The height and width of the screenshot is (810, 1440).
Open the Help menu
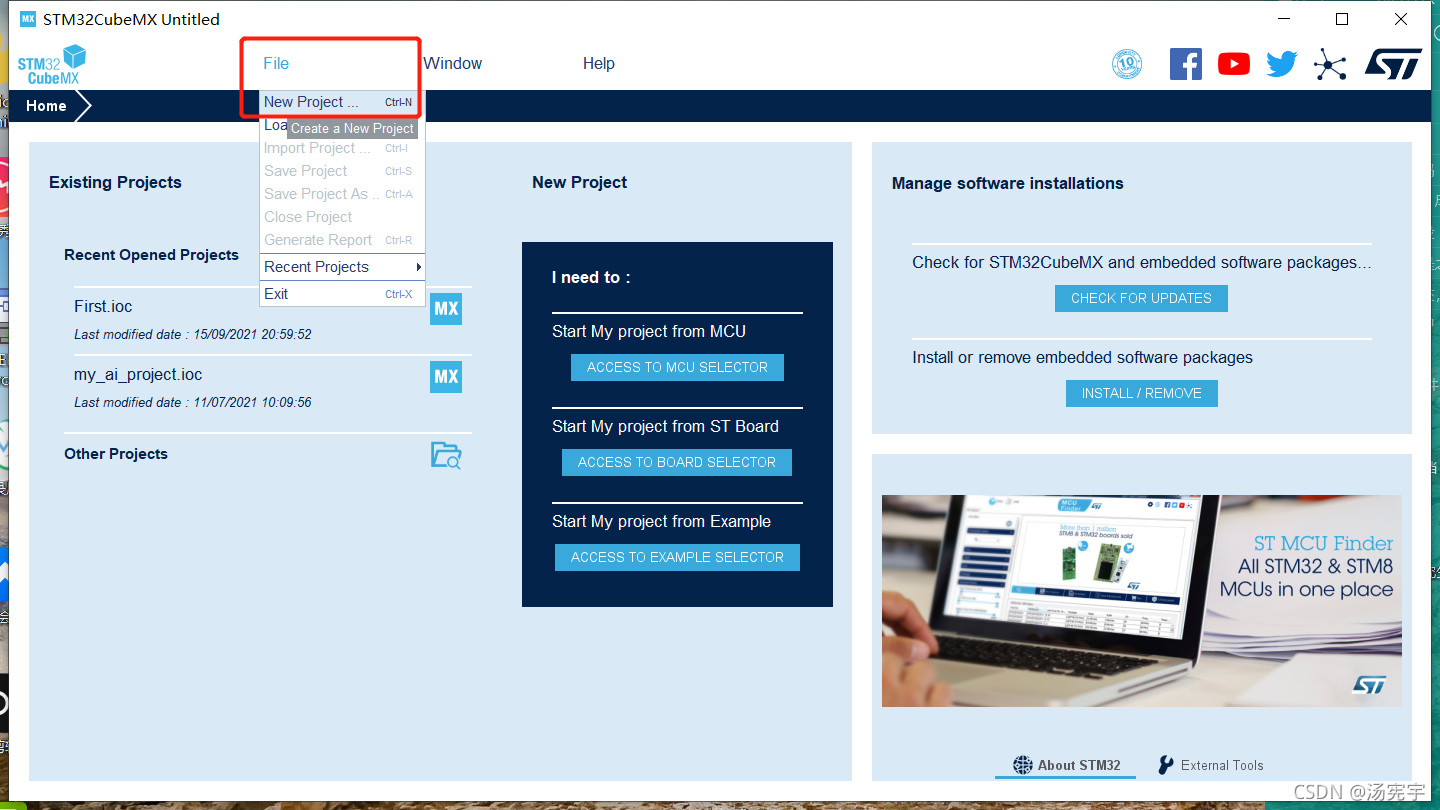(599, 63)
